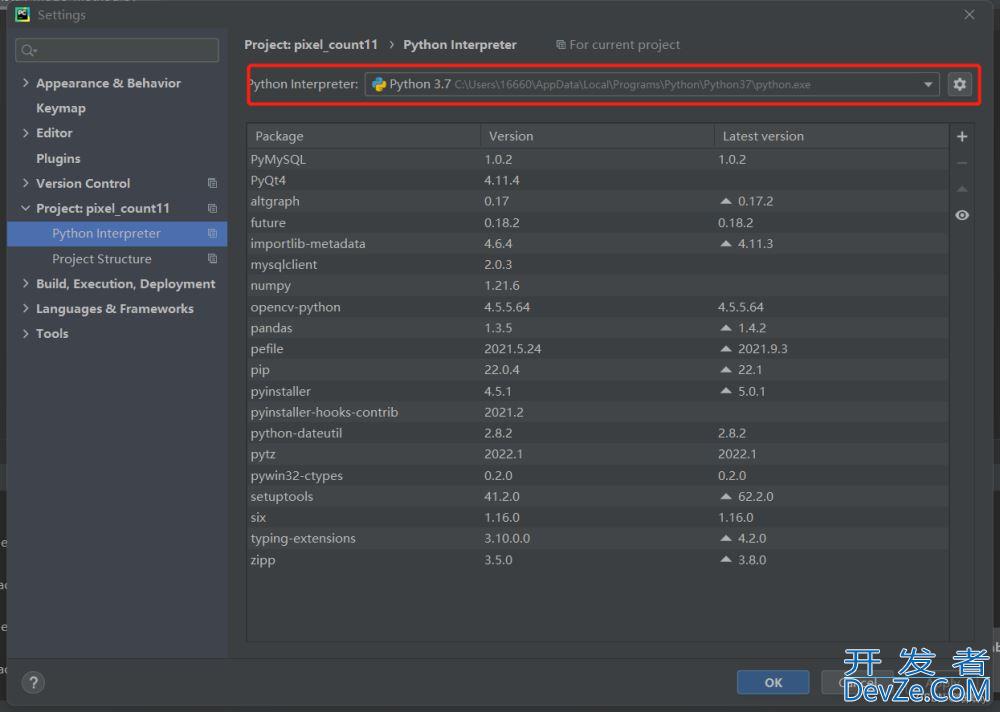Select the numpy package row
The height and width of the screenshot is (712, 1000).
598,285
